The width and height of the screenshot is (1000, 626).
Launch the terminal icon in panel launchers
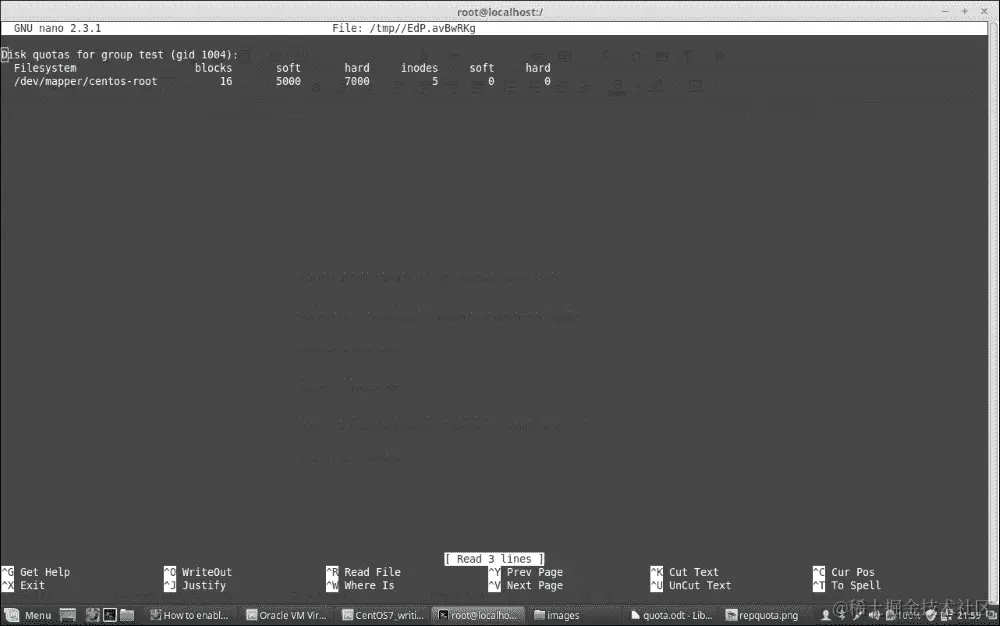click(x=110, y=615)
